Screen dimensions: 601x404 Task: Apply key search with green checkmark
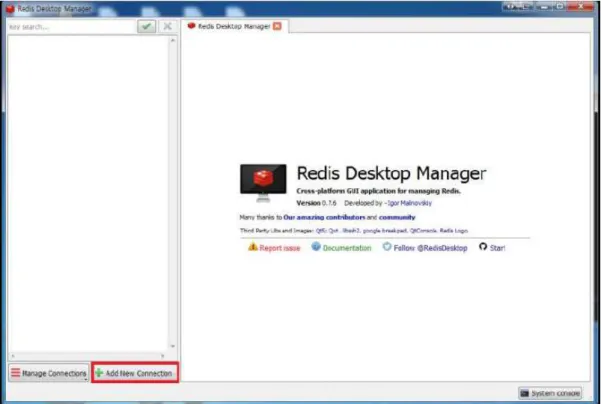click(146, 26)
